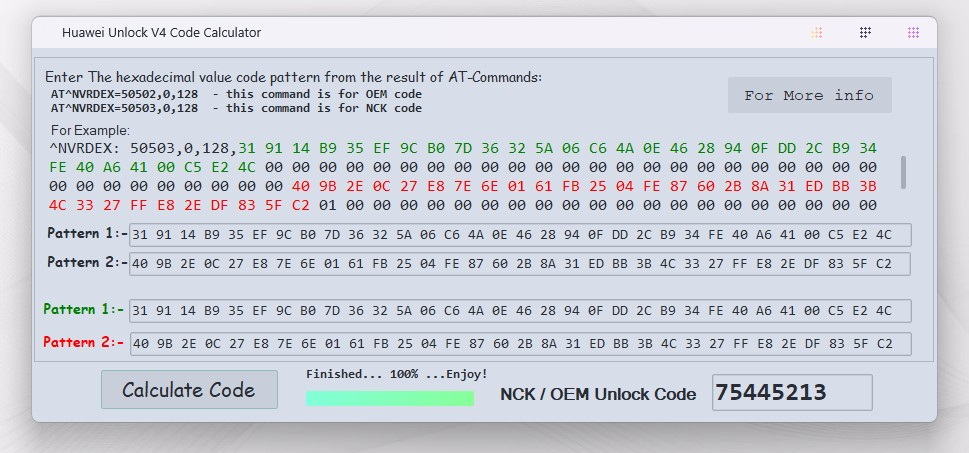Click the black 'Pattern 2:-' label
The height and width of the screenshot is (453, 969).
[87, 263]
